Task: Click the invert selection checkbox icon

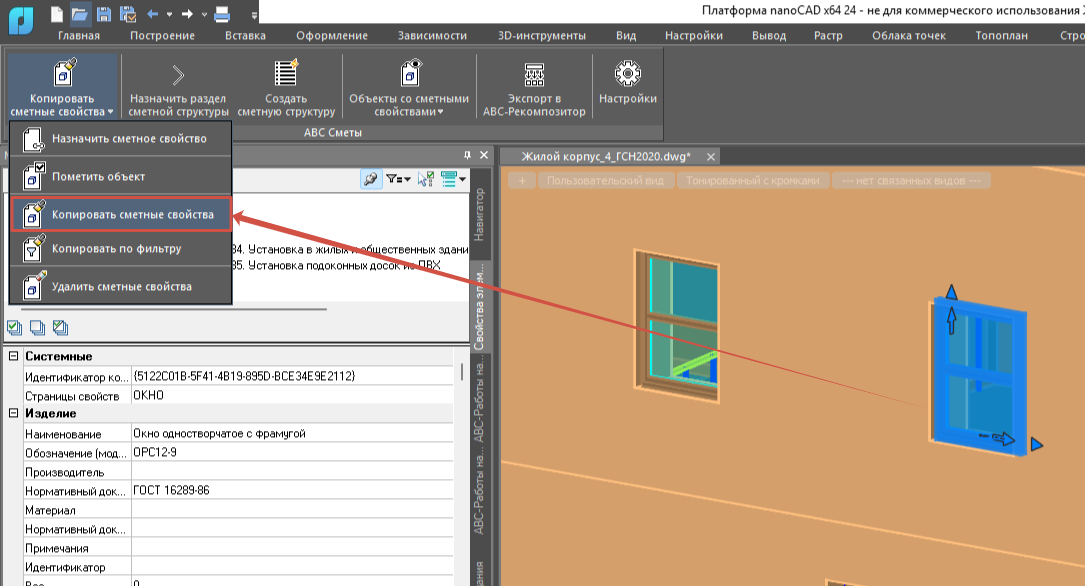Action: tap(60, 327)
